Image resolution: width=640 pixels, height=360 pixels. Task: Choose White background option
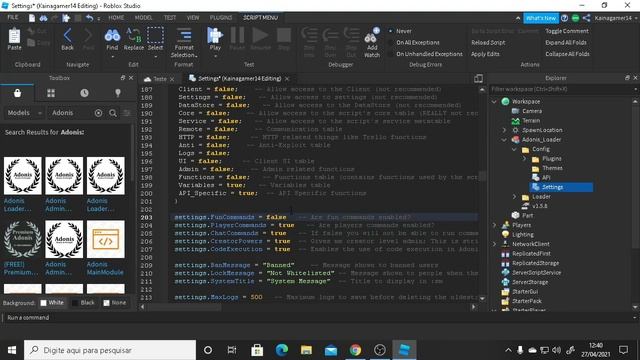(52, 303)
